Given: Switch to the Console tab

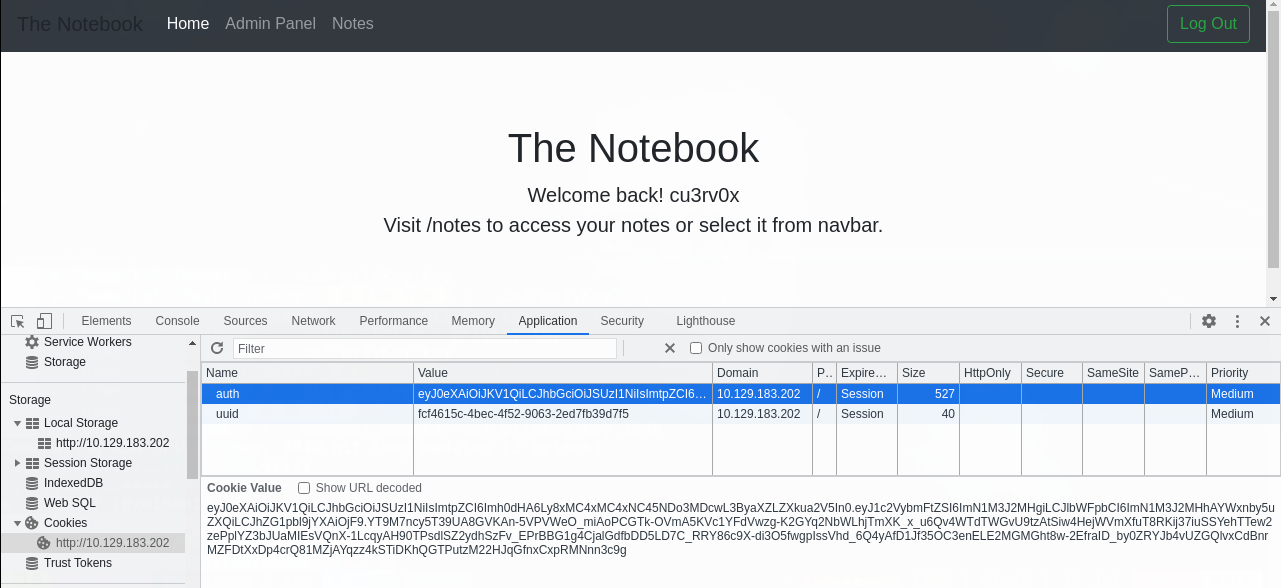Looking at the screenshot, I should (x=177, y=321).
